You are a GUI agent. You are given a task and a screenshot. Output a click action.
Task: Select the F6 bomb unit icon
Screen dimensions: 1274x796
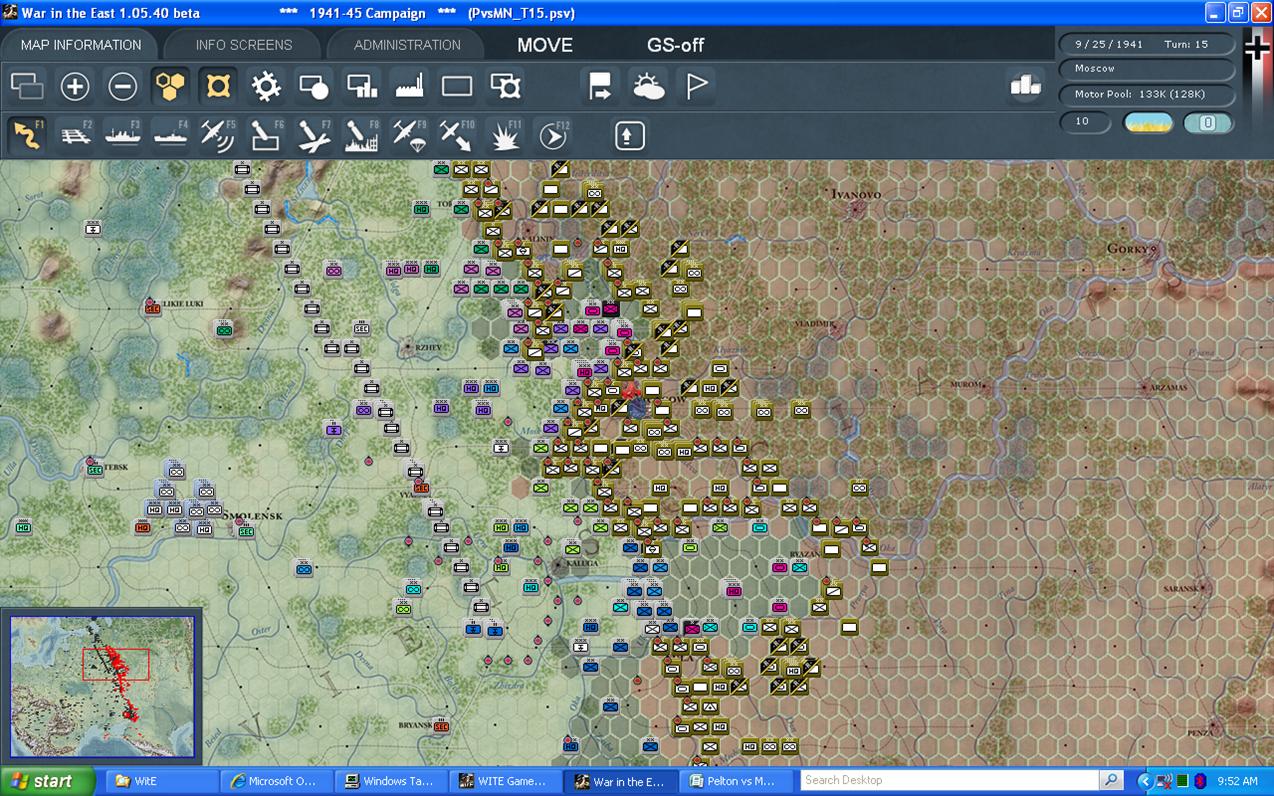point(266,135)
